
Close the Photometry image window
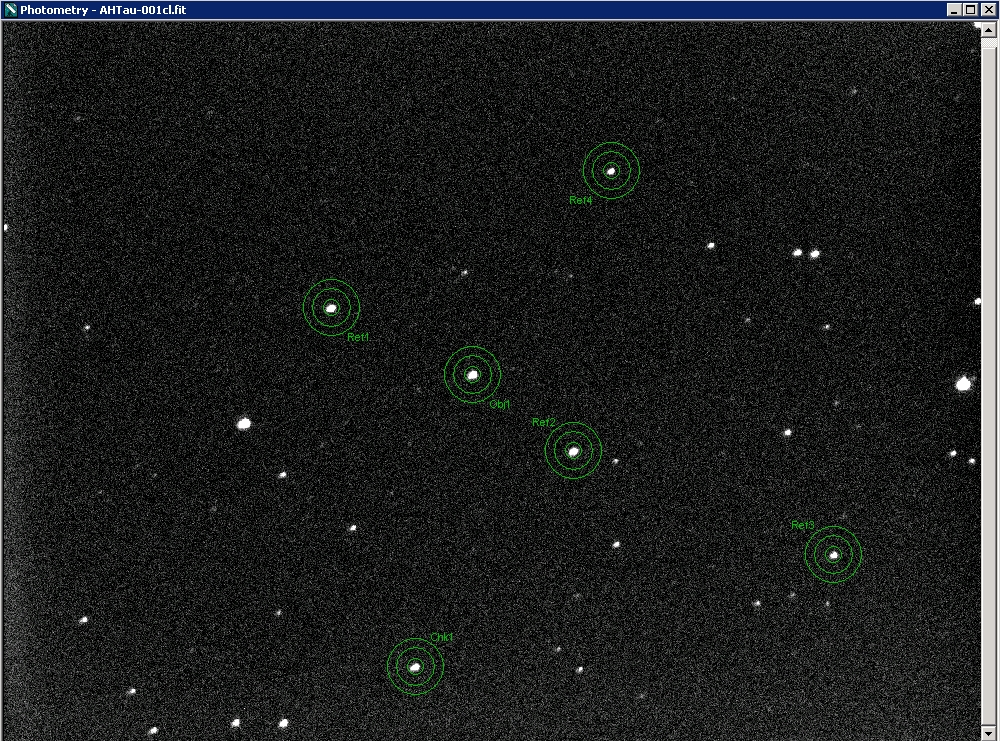click(987, 10)
